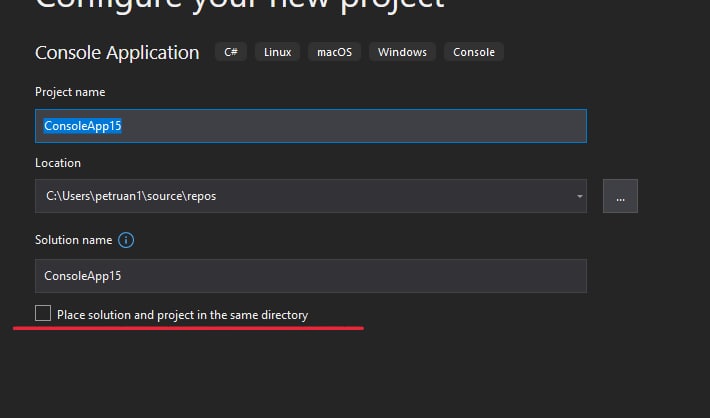Image resolution: width=710 pixels, height=418 pixels.
Task: Select the Windows platform tag
Action: point(403,52)
